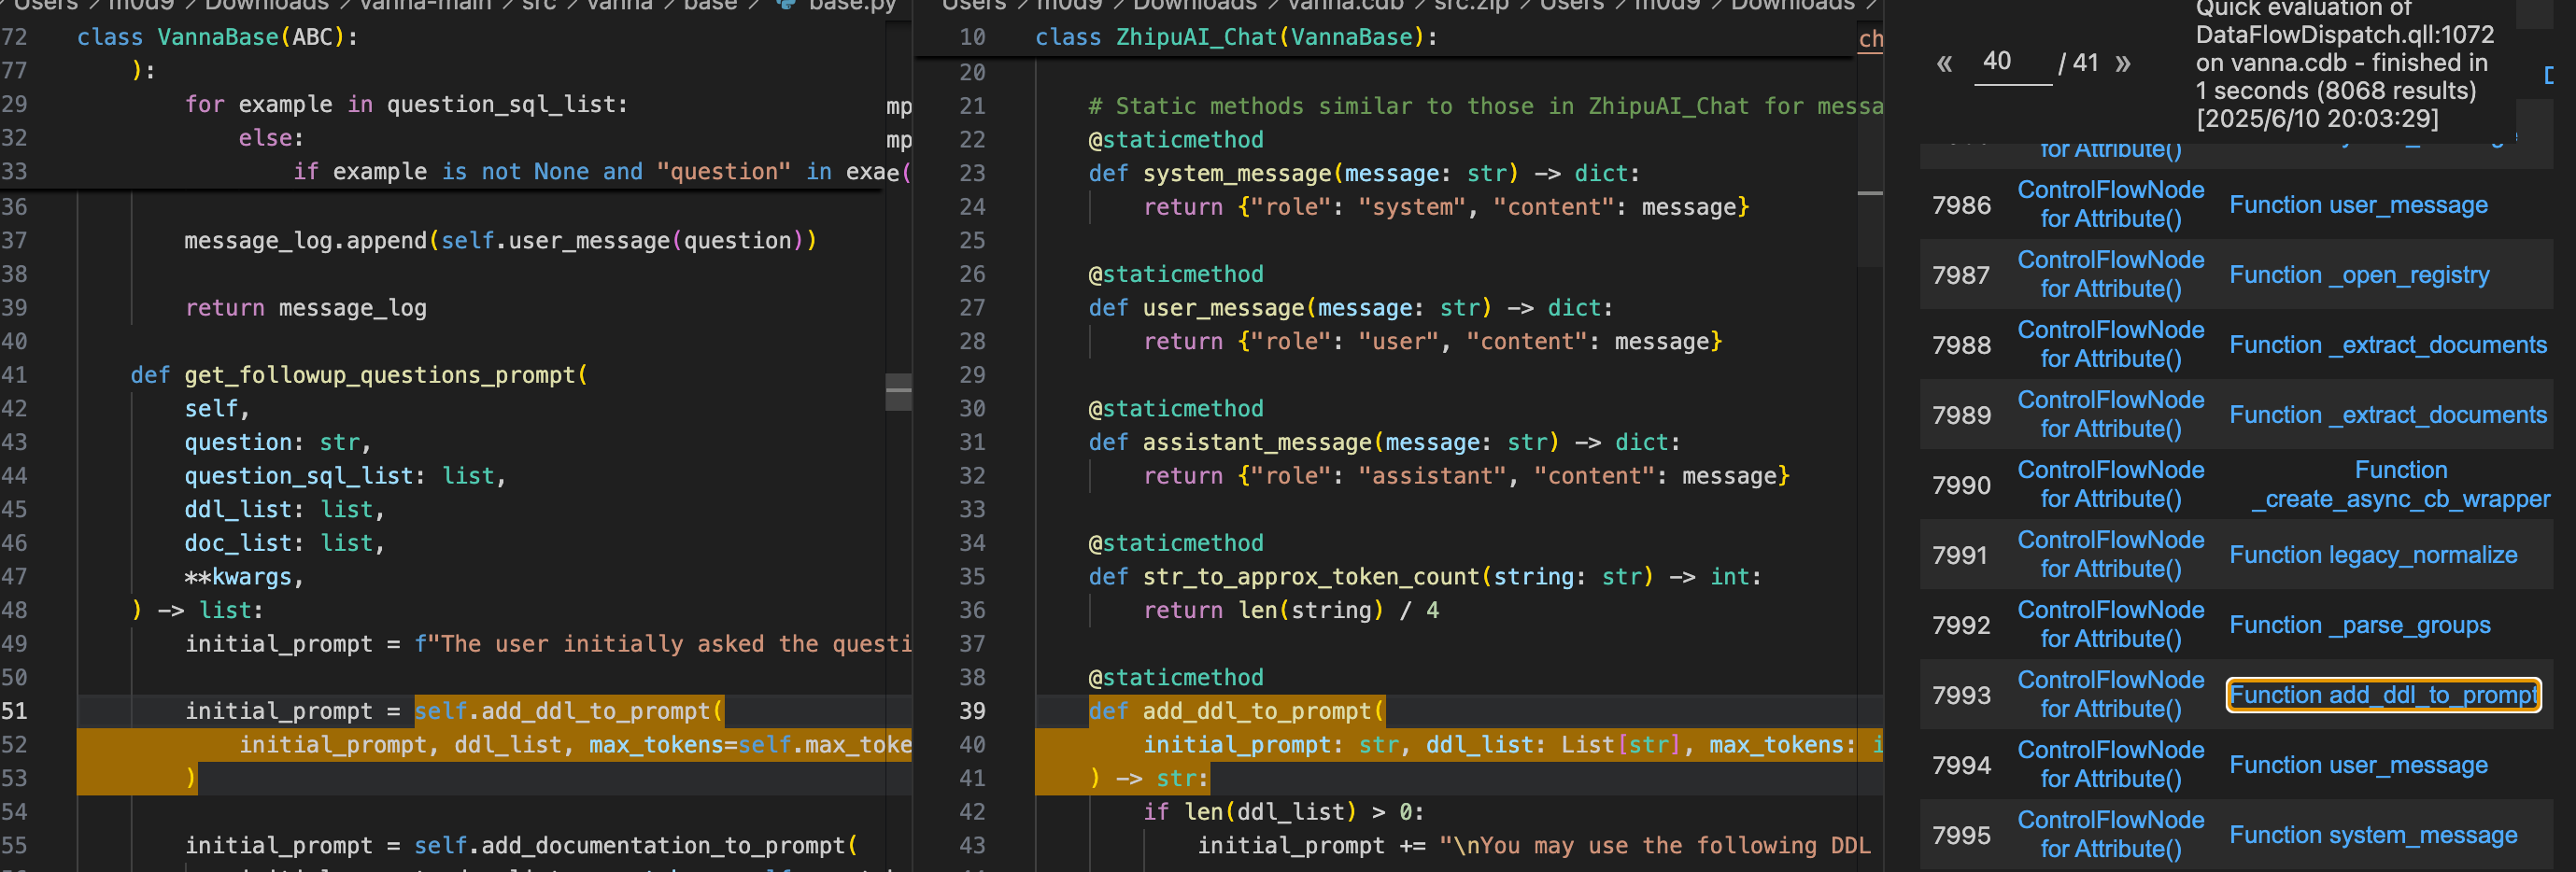
Task: Open the vanna-main breadcrumb in left editor
Action: tap(425, 5)
